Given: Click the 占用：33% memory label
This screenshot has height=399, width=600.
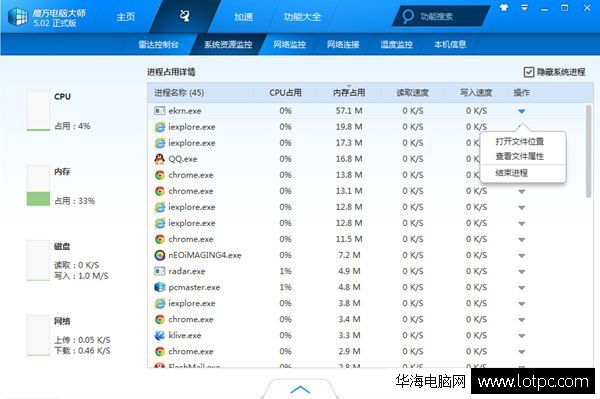Looking at the screenshot, I should coord(75,201).
